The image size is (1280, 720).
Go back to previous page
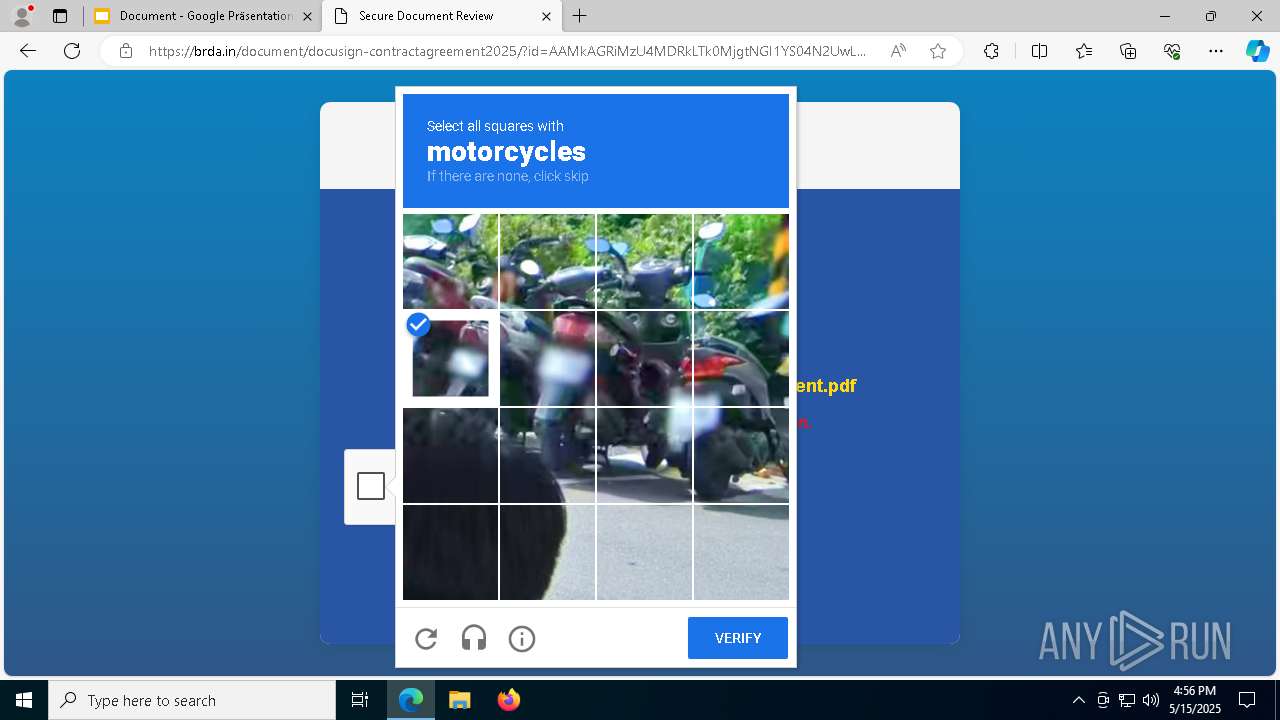[x=28, y=51]
